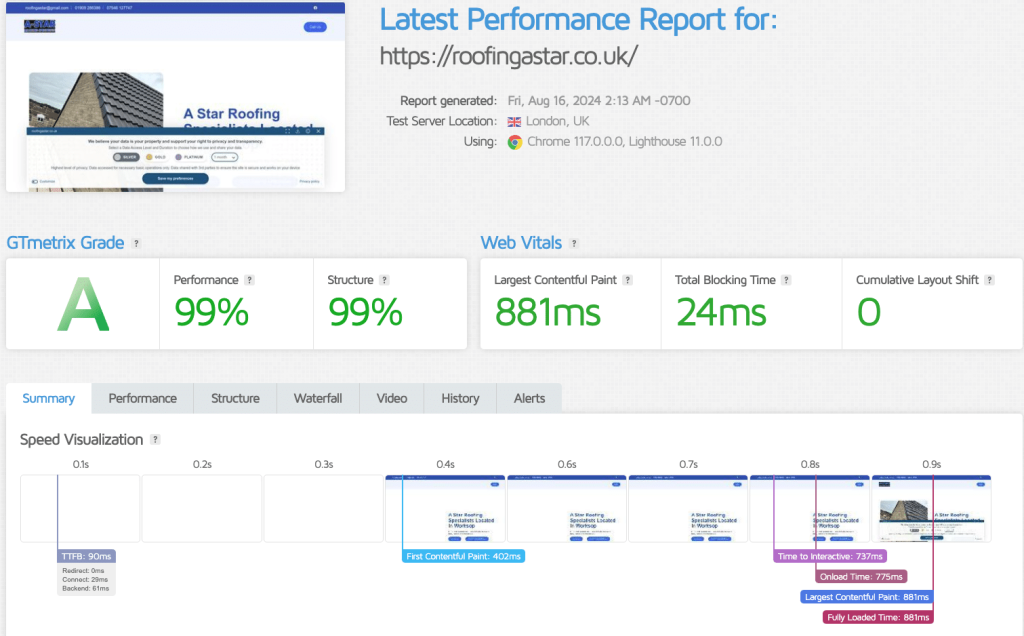Click Largest Contentful Paint: 881ms timeline label
1024x636 pixels.
pos(867,597)
